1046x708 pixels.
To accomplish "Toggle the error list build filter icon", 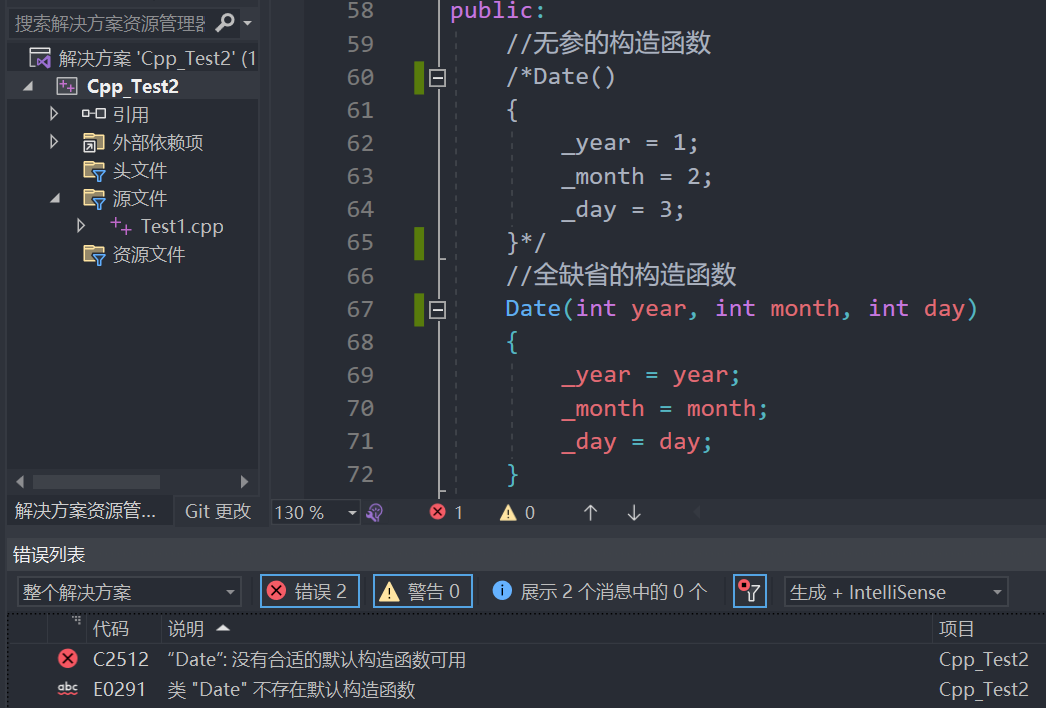I will 750,591.
